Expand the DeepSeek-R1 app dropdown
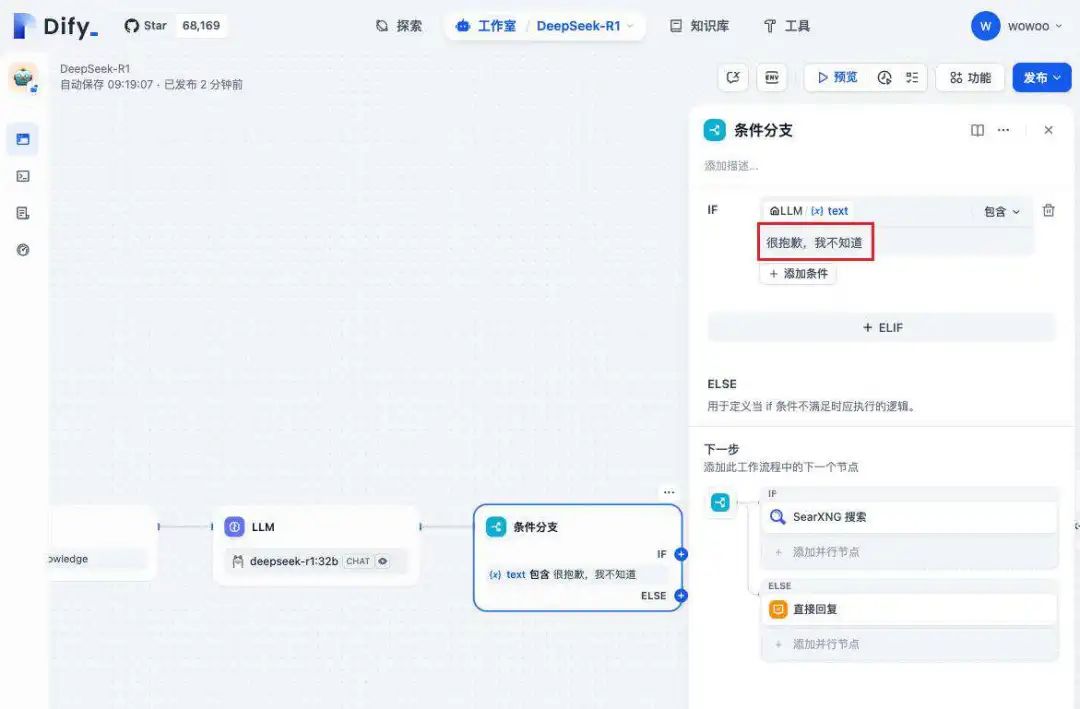The image size is (1080, 709). (585, 26)
